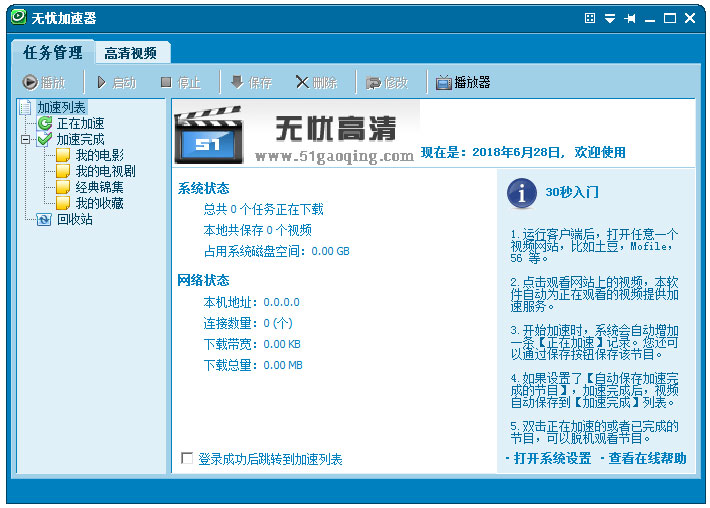Select 加速列表 tree root
This screenshot has height=508, width=710.
click(x=61, y=107)
